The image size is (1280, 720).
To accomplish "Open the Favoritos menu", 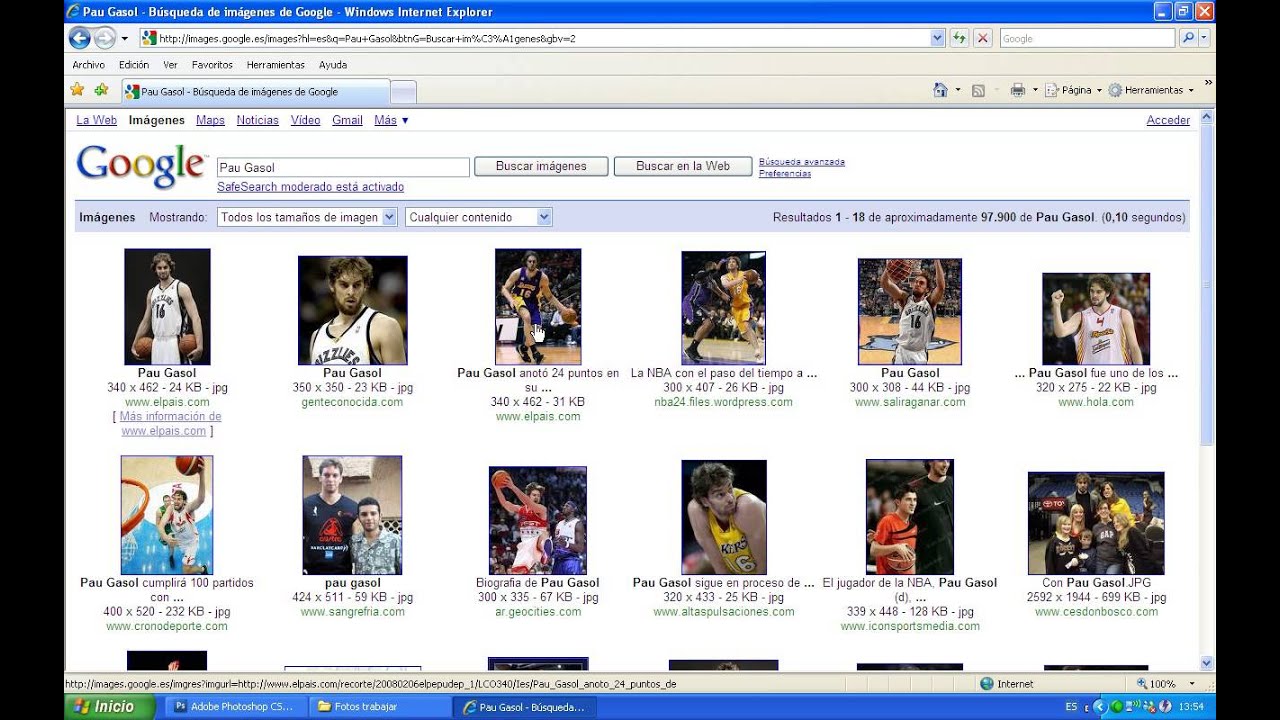I will (x=212, y=65).
